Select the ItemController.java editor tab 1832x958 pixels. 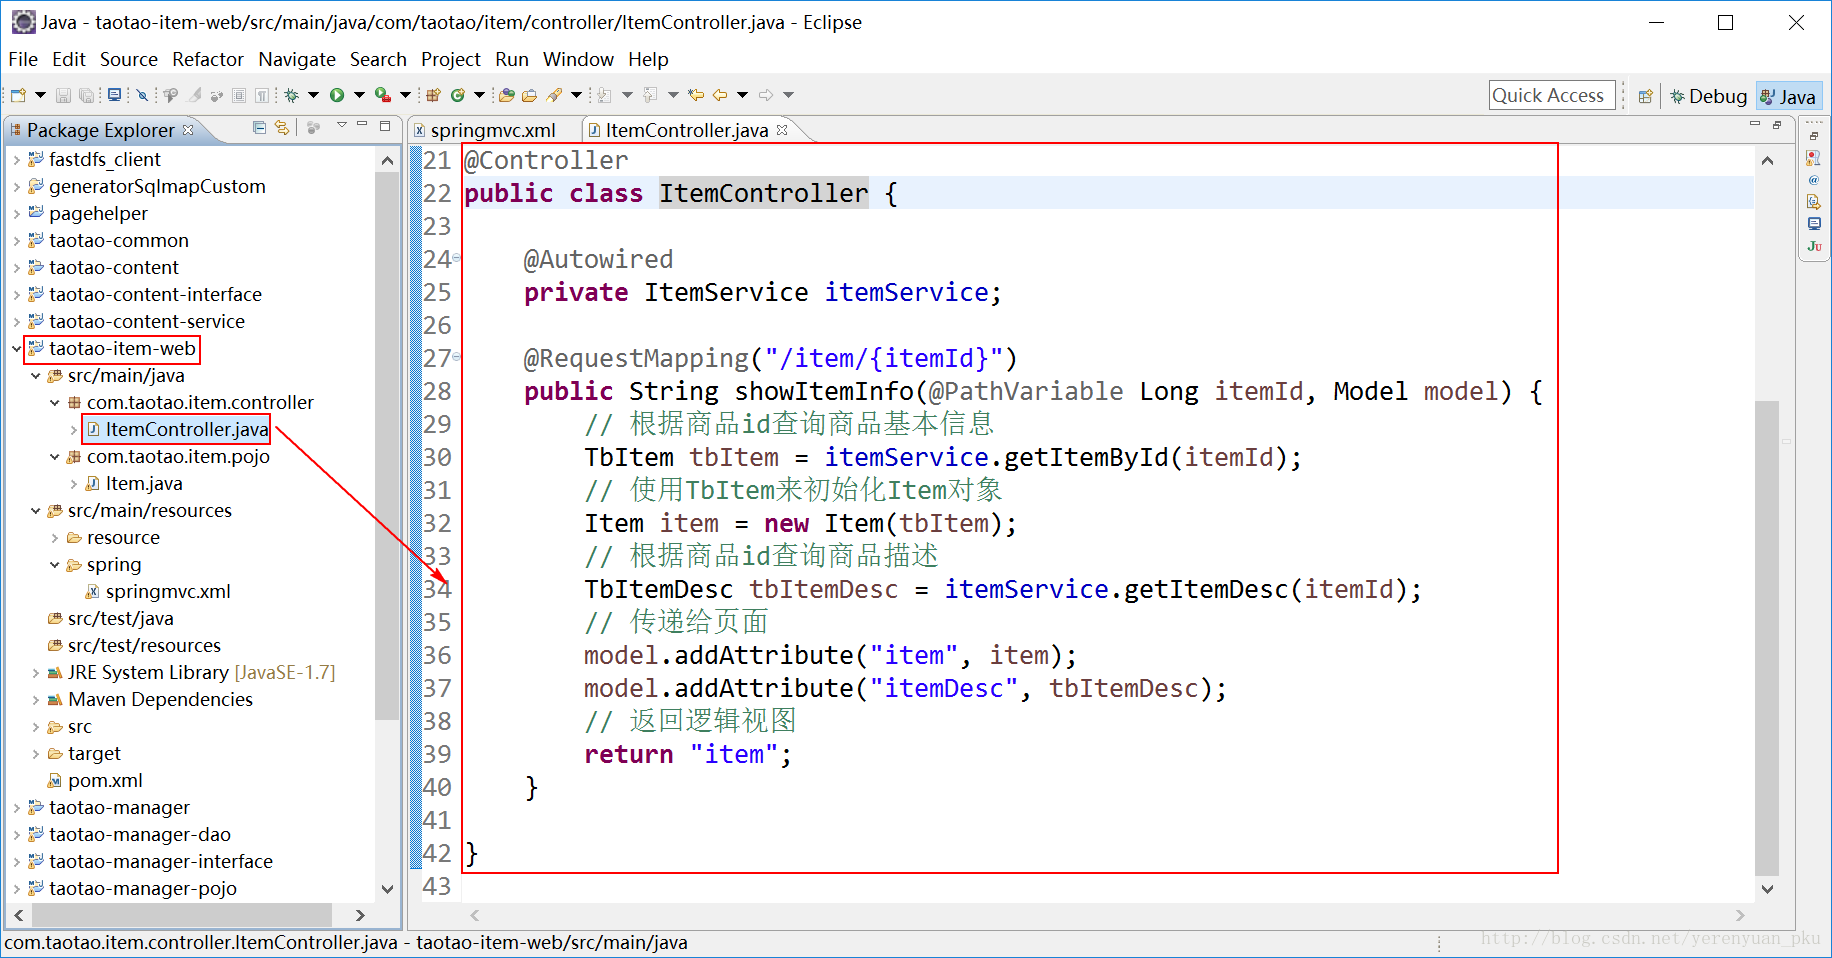point(686,130)
